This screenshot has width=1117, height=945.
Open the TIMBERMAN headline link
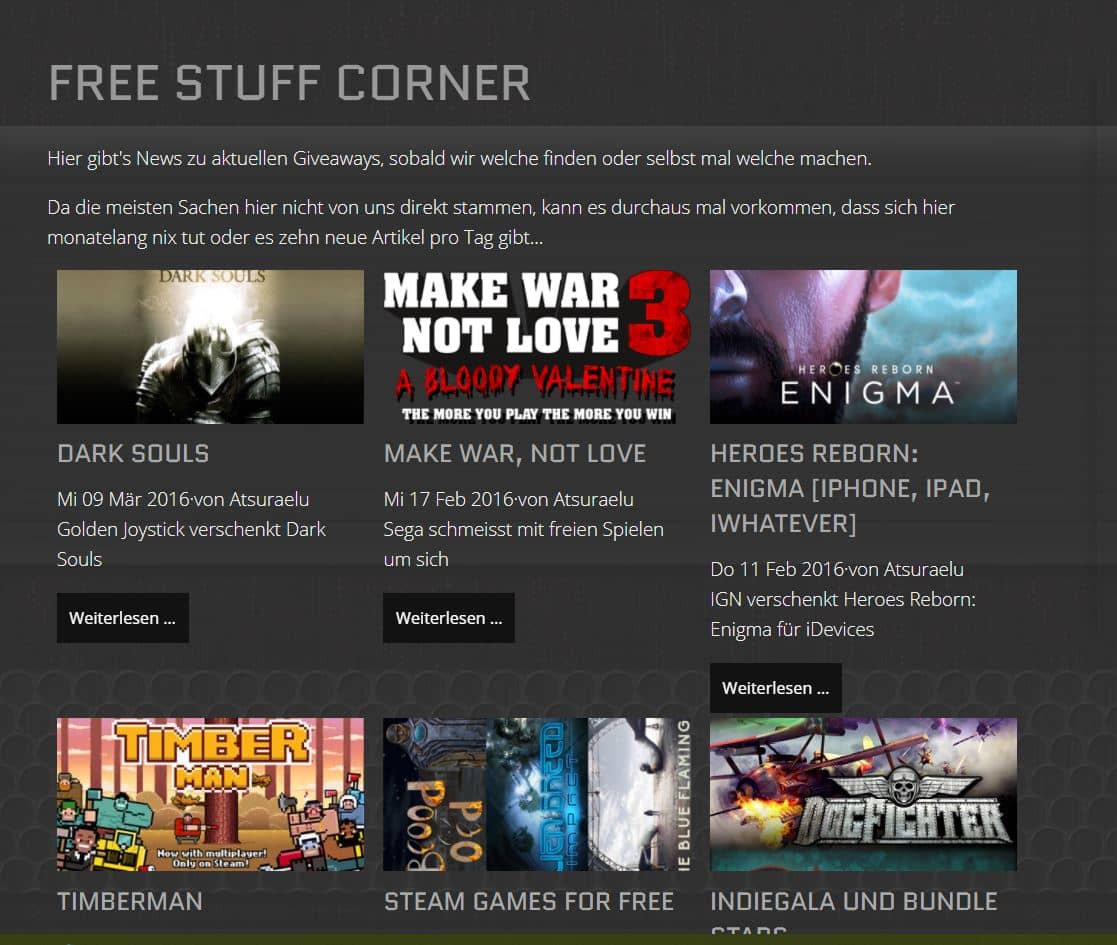tap(130, 902)
